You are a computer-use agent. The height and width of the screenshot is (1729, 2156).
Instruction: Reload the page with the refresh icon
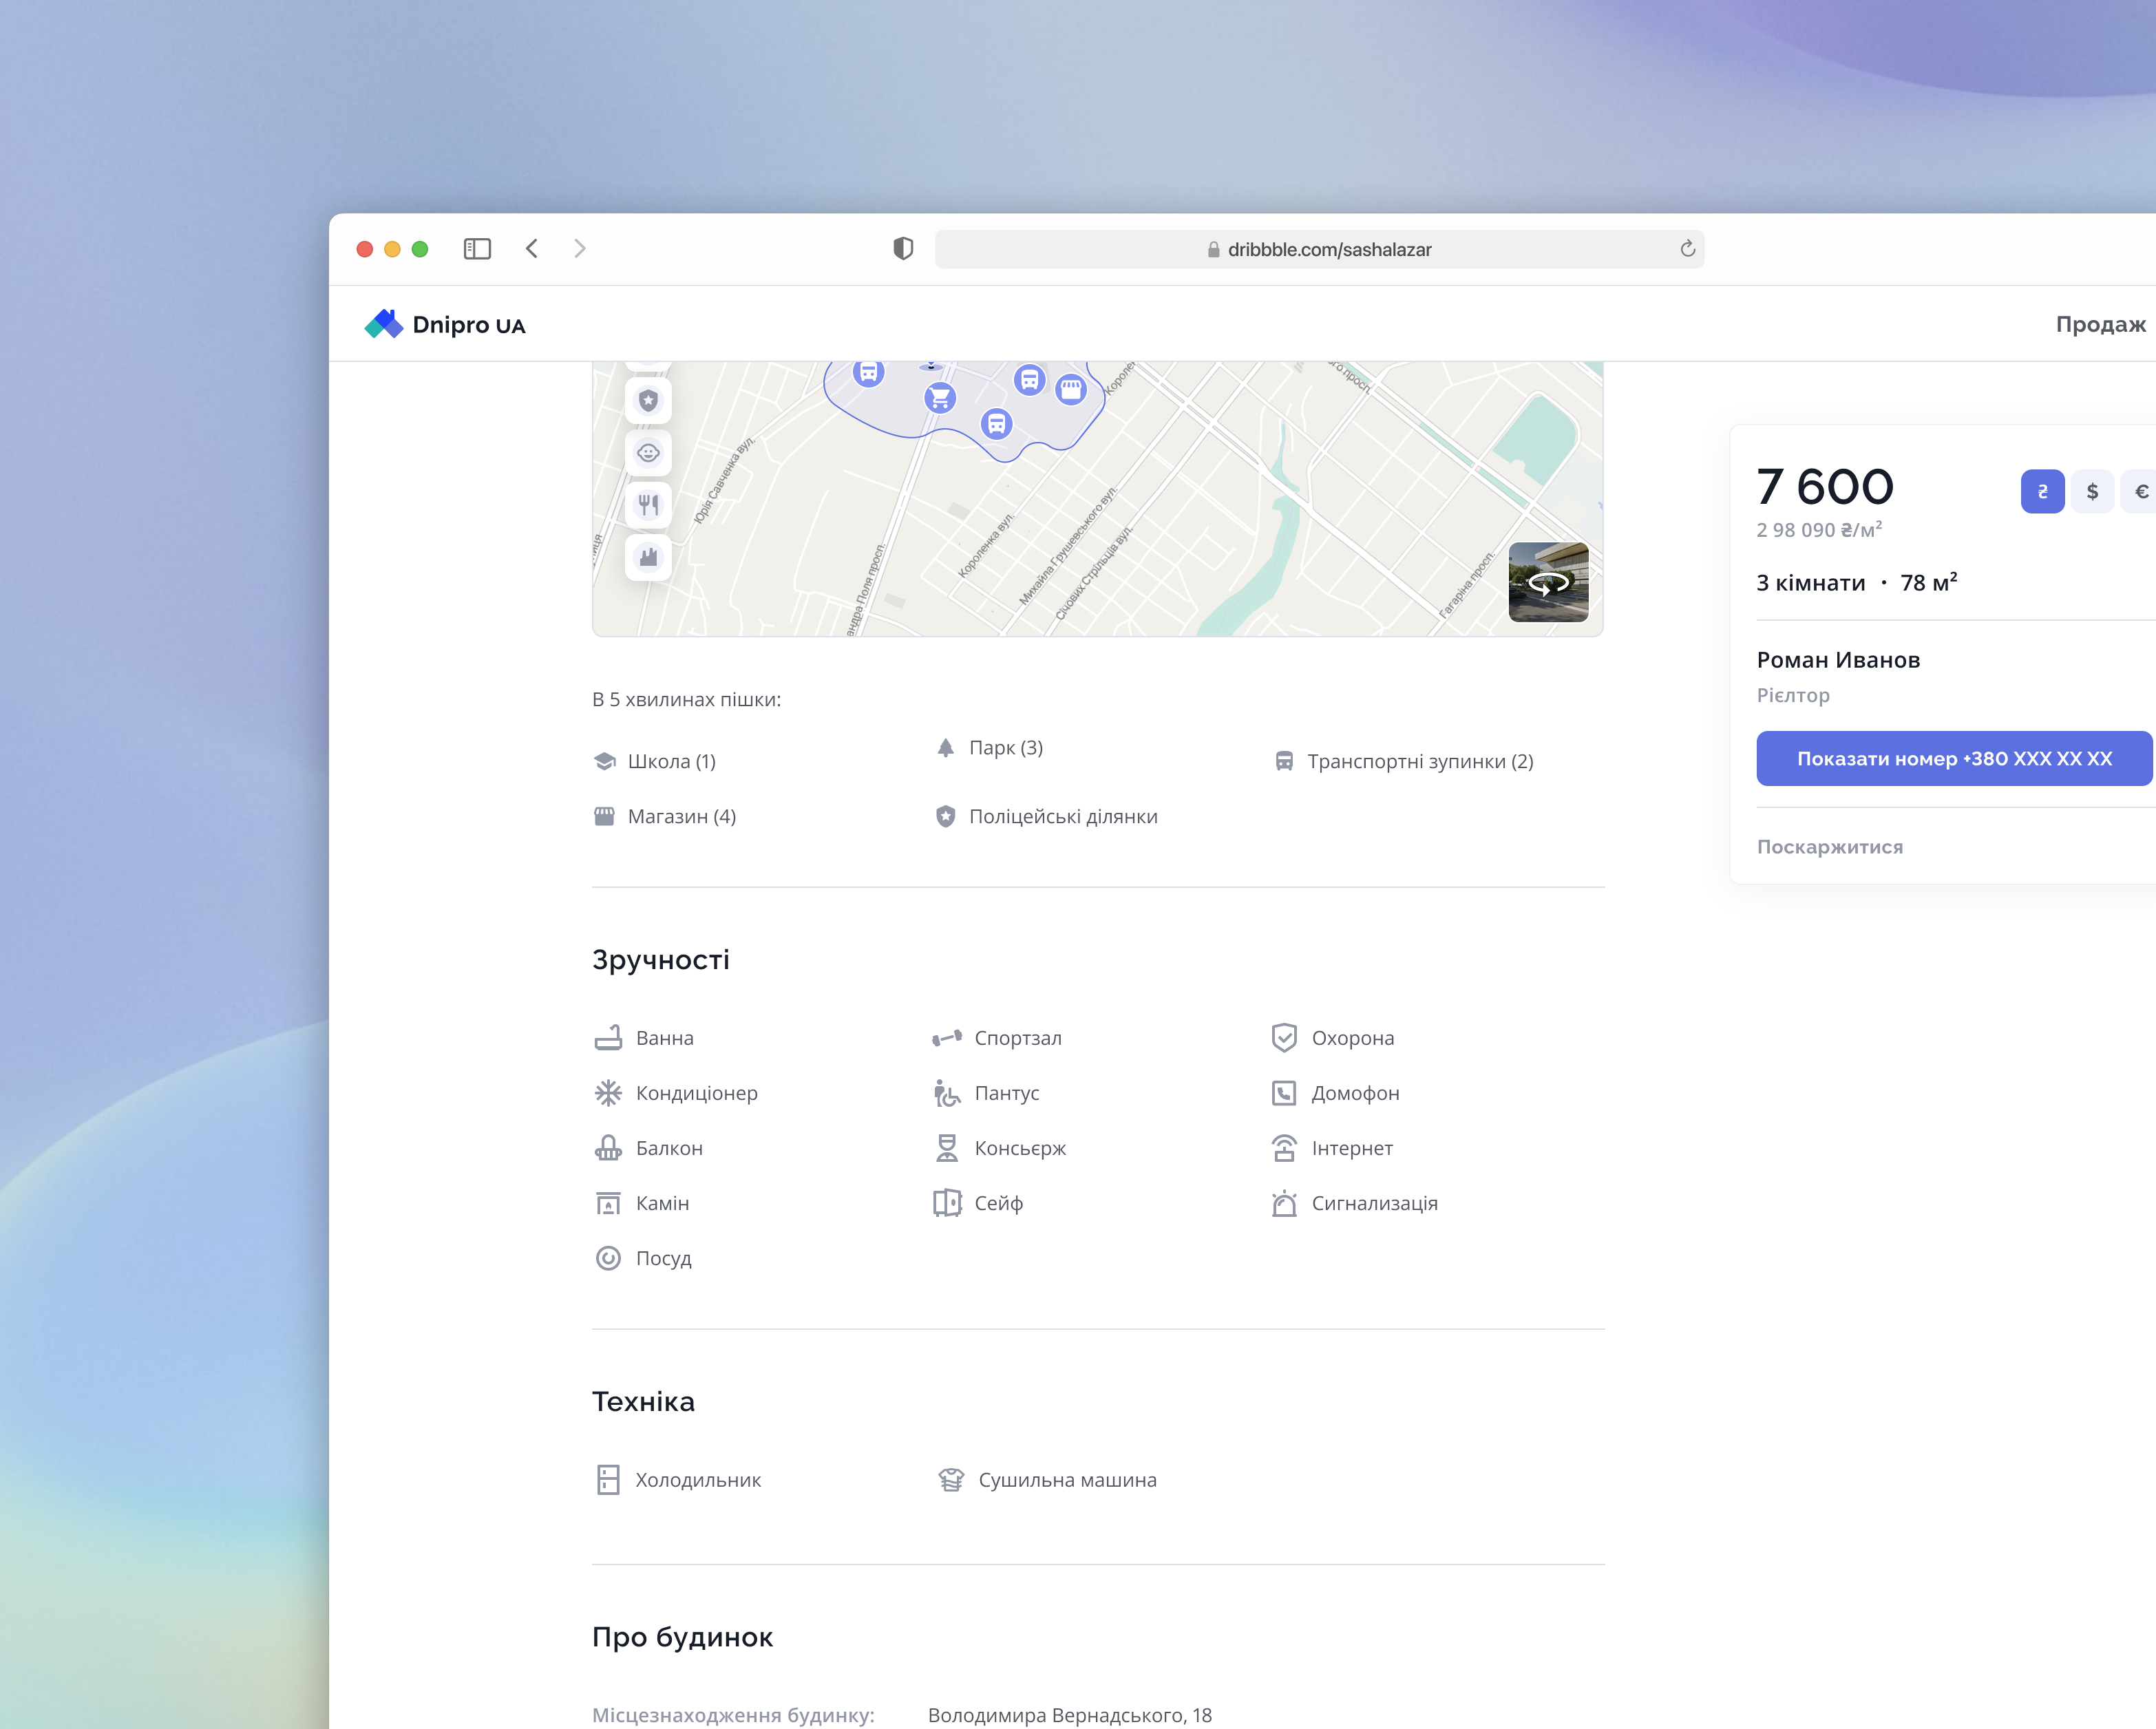(1688, 249)
